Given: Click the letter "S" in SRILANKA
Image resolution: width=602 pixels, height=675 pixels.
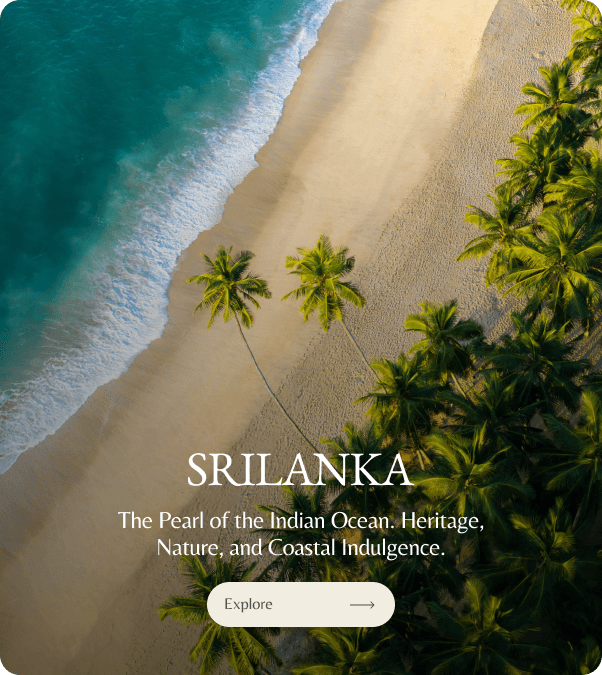Looking at the screenshot, I should click(x=199, y=470).
